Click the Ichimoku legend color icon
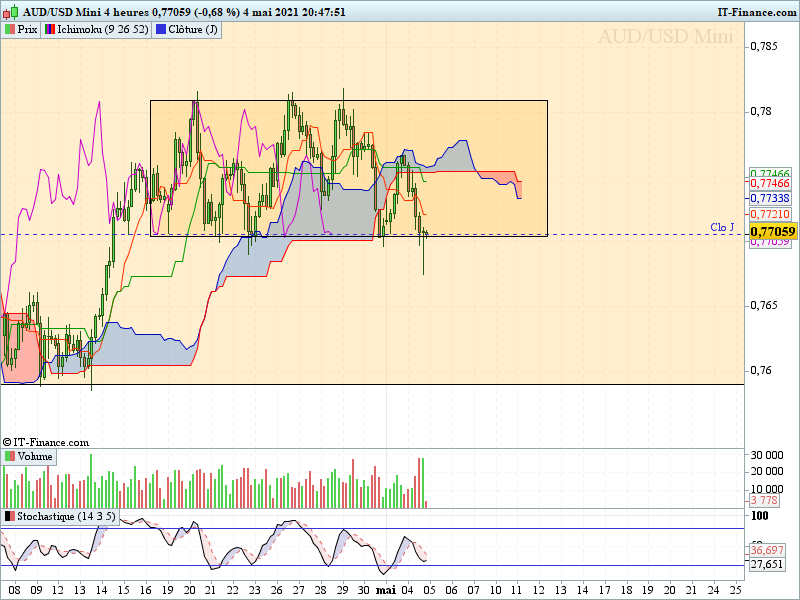Image resolution: width=800 pixels, height=600 pixels. pos(49,30)
